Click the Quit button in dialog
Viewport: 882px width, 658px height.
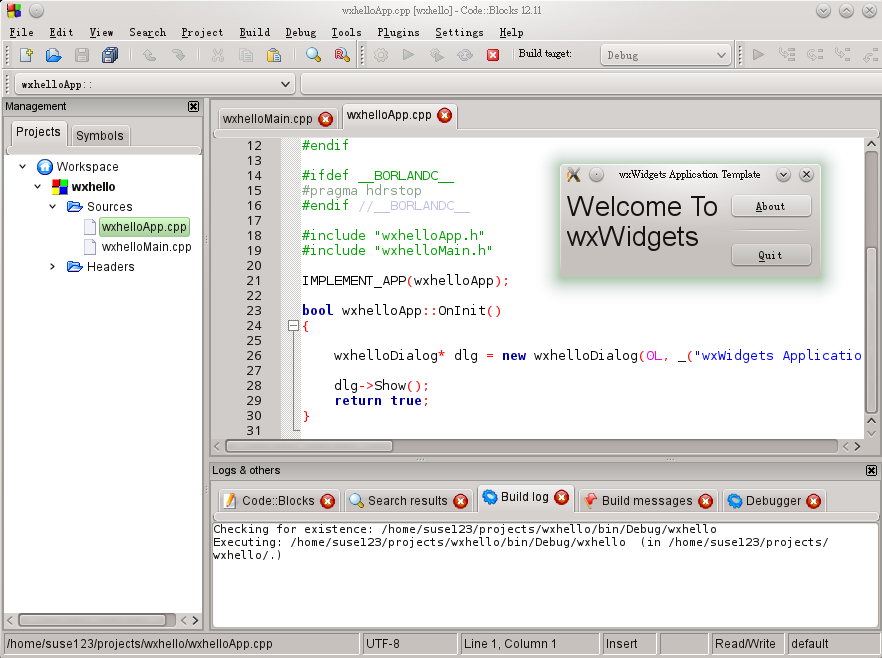tap(771, 255)
